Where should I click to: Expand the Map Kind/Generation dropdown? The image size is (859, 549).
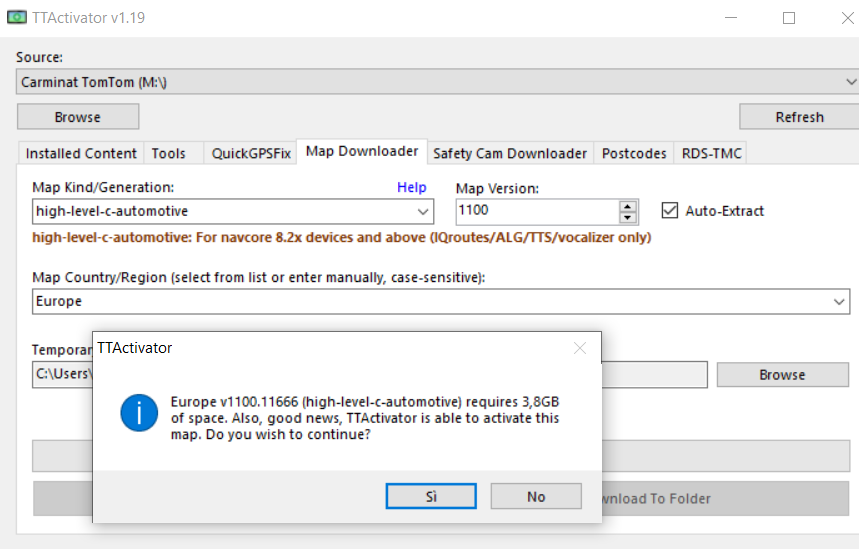(422, 211)
